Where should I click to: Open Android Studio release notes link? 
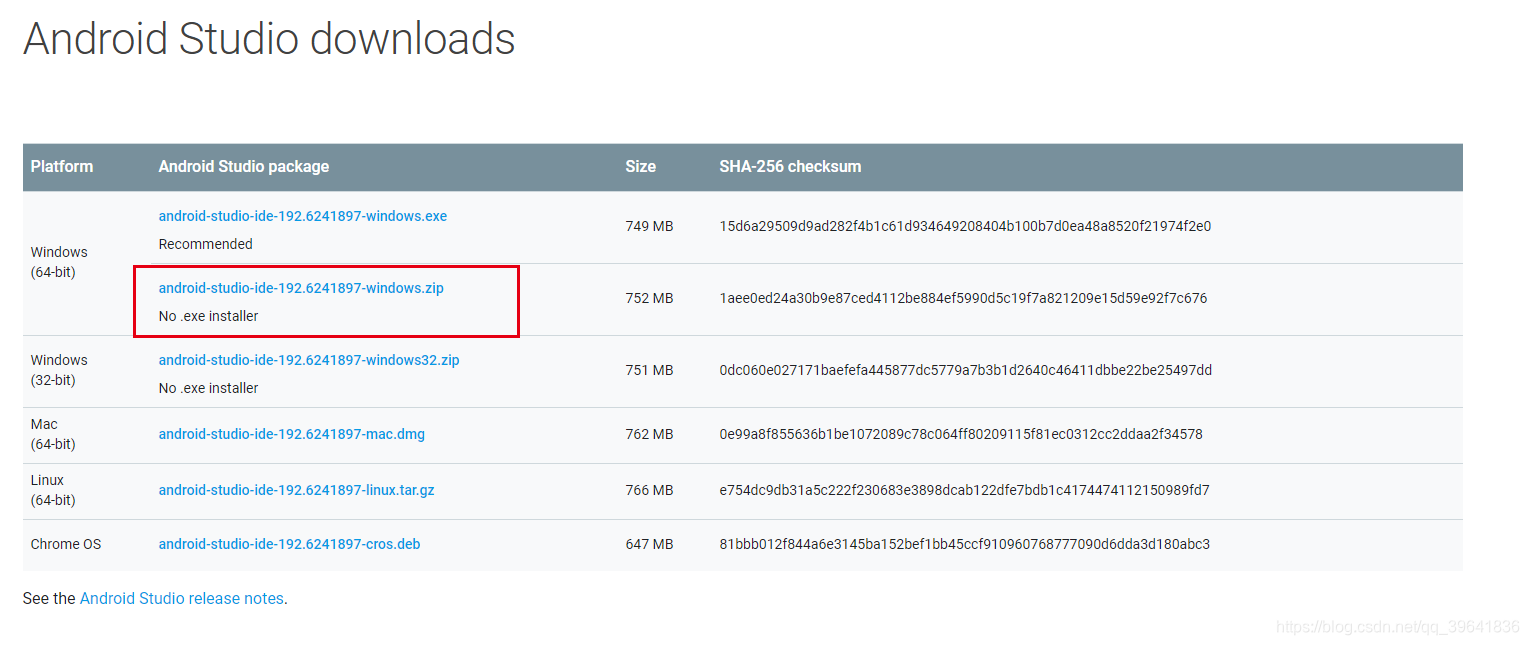pos(182,598)
